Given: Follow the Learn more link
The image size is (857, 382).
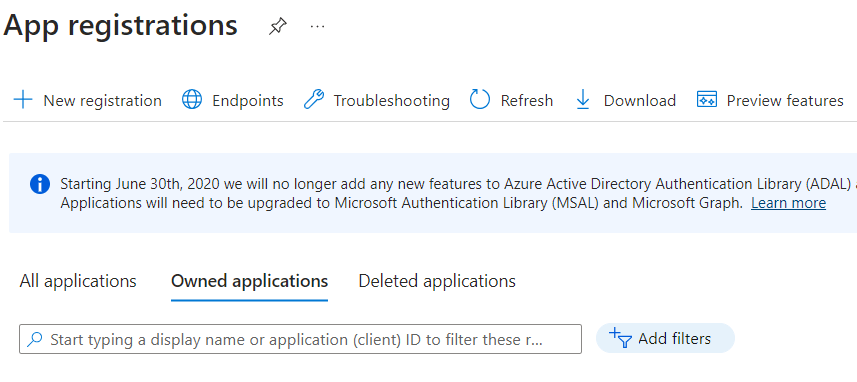Looking at the screenshot, I should pos(788,203).
